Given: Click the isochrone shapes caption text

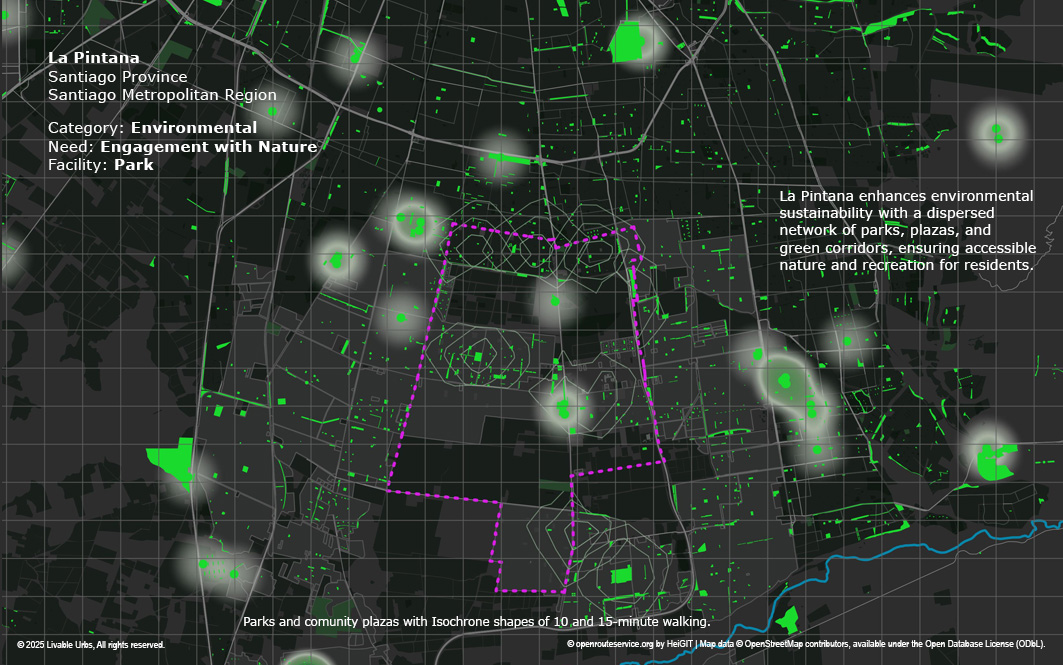Looking at the screenshot, I should (x=476, y=622).
